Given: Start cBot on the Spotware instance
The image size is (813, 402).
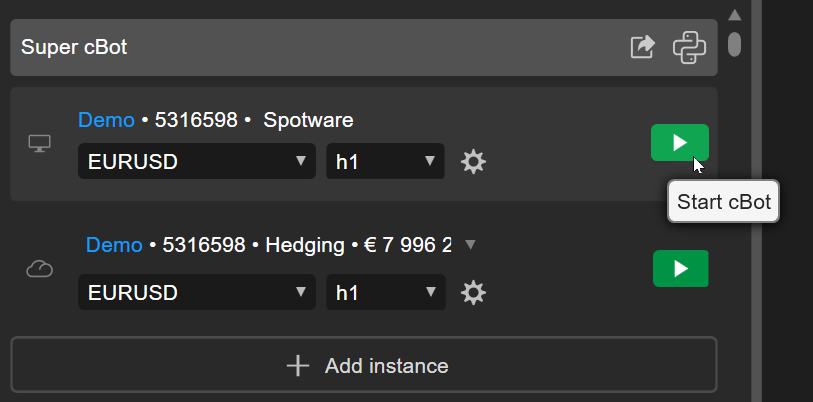Looking at the screenshot, I should [x=679, y=142].
